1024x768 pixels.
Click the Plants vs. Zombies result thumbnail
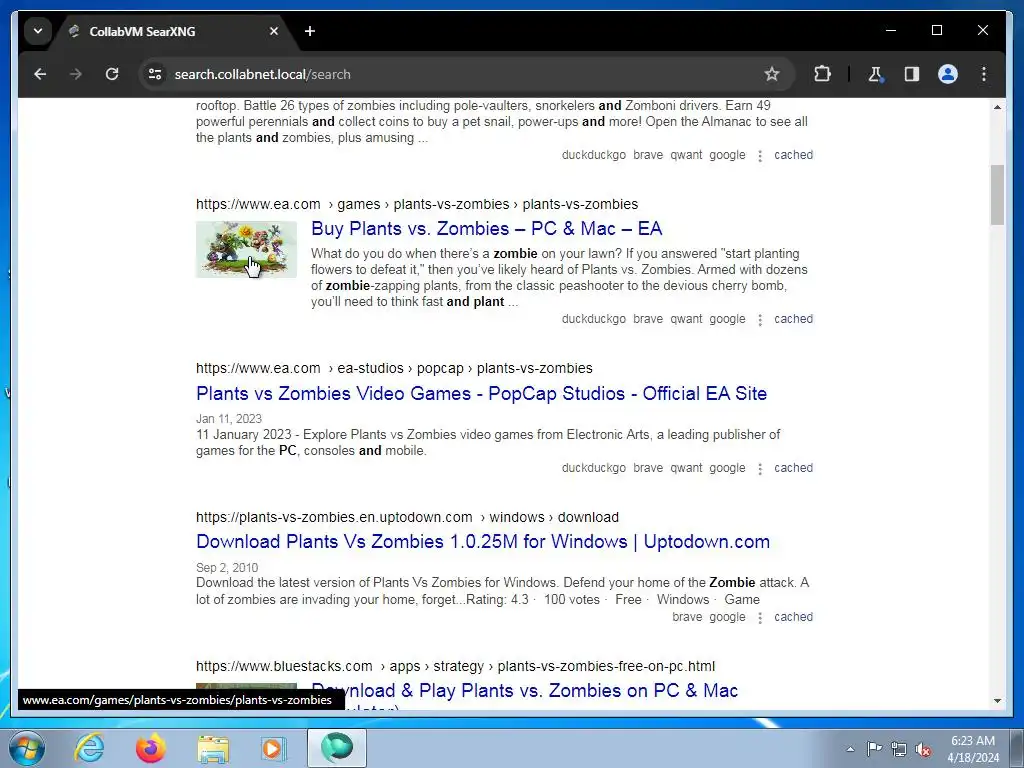point(246,249)
